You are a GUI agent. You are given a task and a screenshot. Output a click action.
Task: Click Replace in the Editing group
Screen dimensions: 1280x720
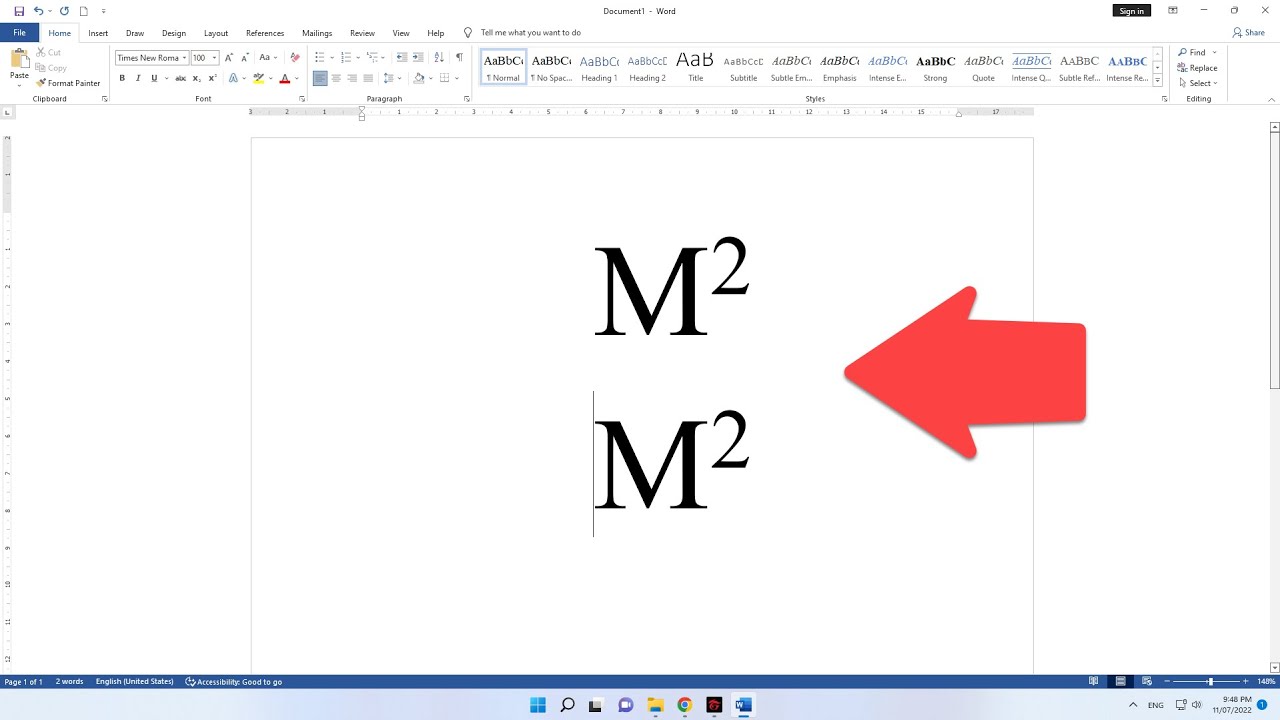coord(1198,68)
